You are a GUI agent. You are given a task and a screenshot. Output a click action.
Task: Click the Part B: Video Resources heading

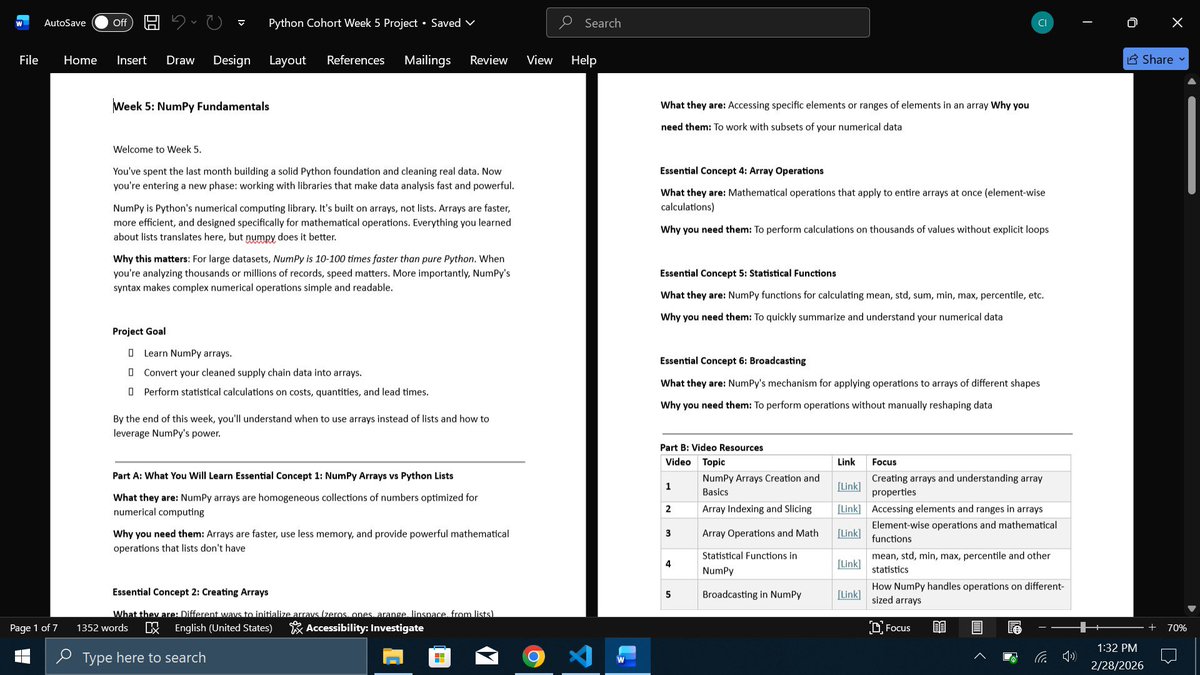click(x=712, y=447)
